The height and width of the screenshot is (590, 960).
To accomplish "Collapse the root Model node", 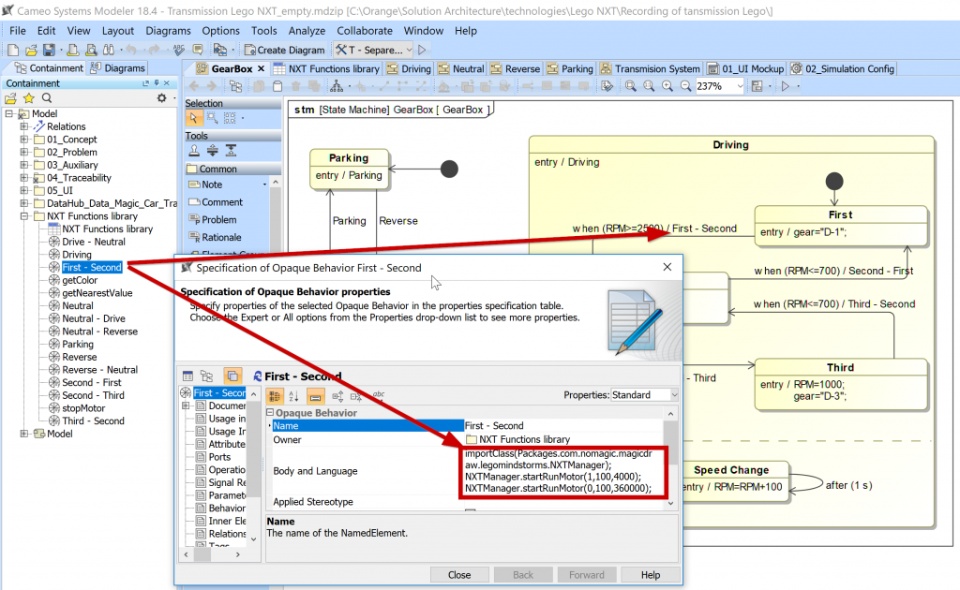I will pyautogui.click(x=9, y=113).
